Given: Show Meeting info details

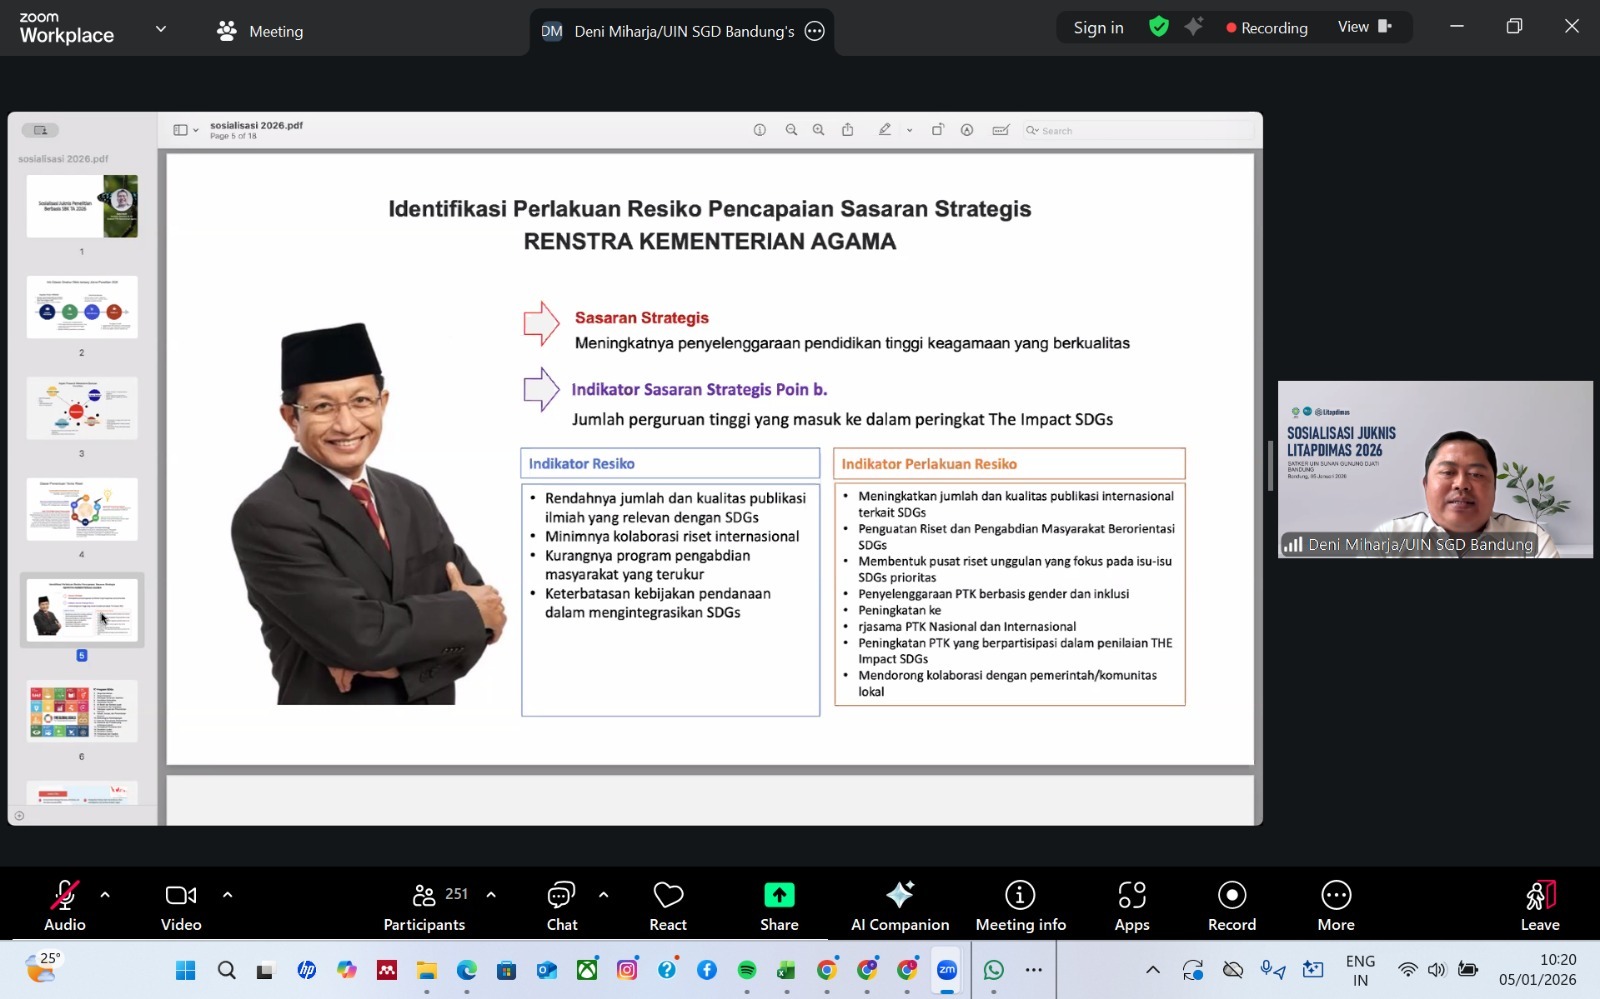Looking at the screenshot, I should 1020,905.
